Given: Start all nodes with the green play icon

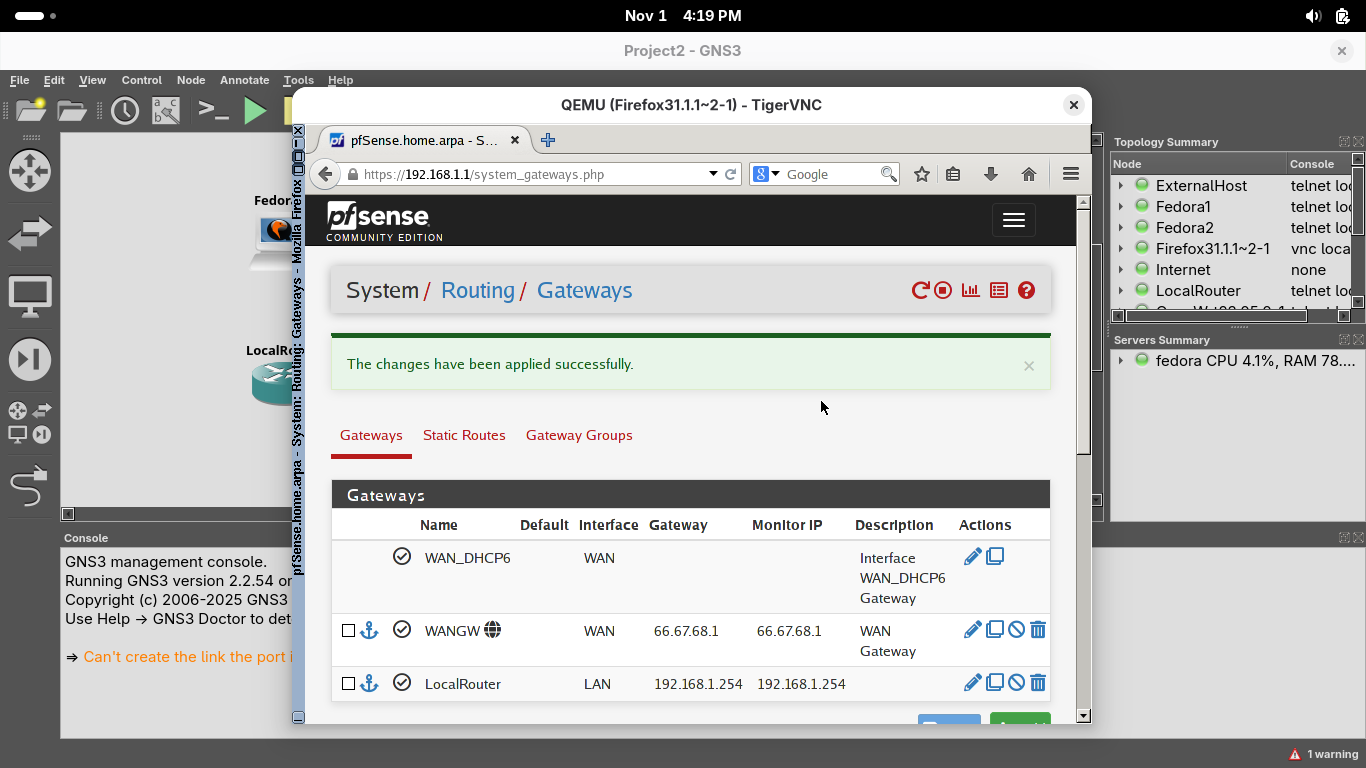Looking at the screenshot, I should coord(256,110).
